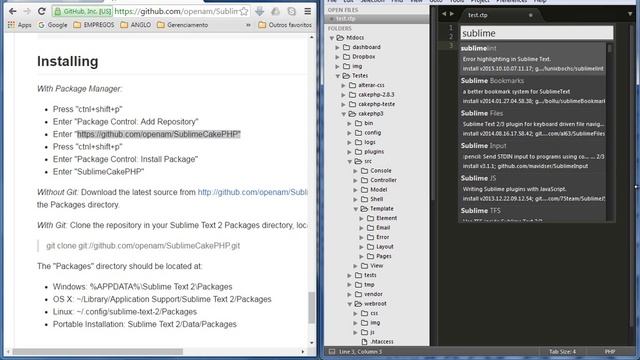This screenshot has height=360, width=640.
Task: Click the Pages folder icon
Action: pyautogui.click(x=370, y=256)
